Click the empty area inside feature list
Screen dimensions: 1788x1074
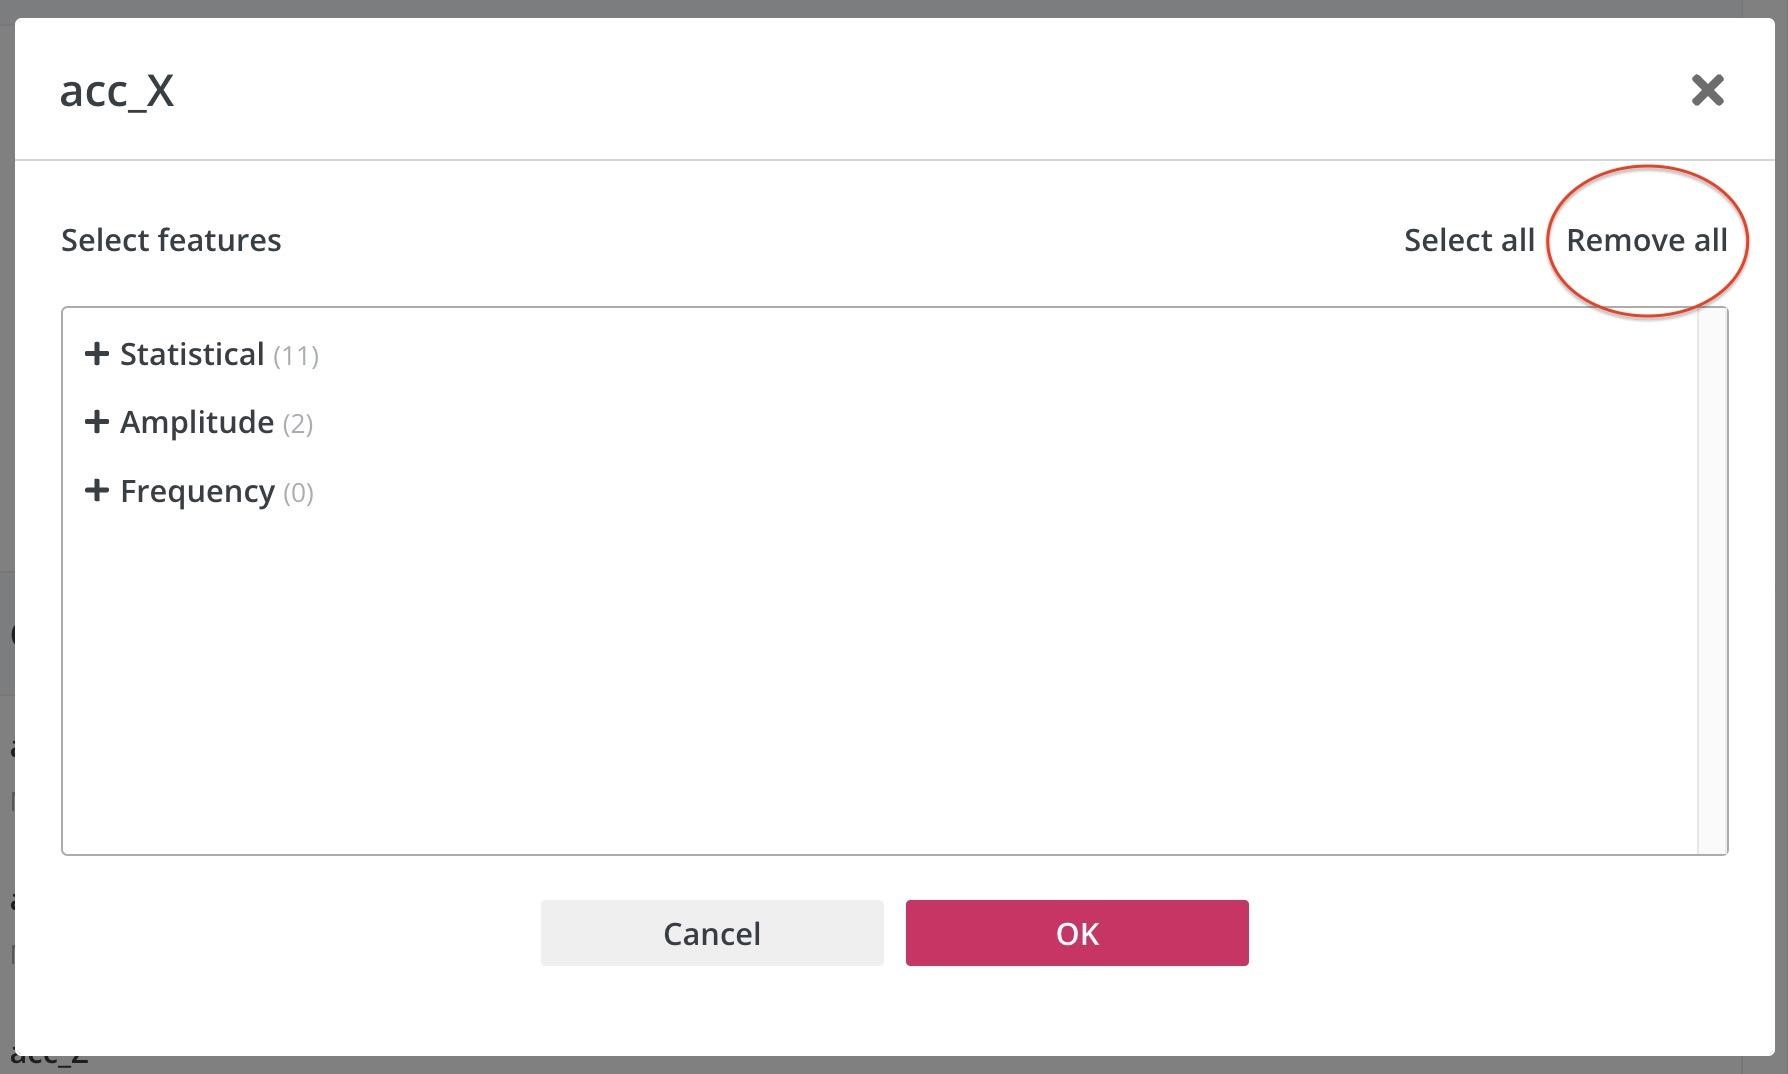880,680
